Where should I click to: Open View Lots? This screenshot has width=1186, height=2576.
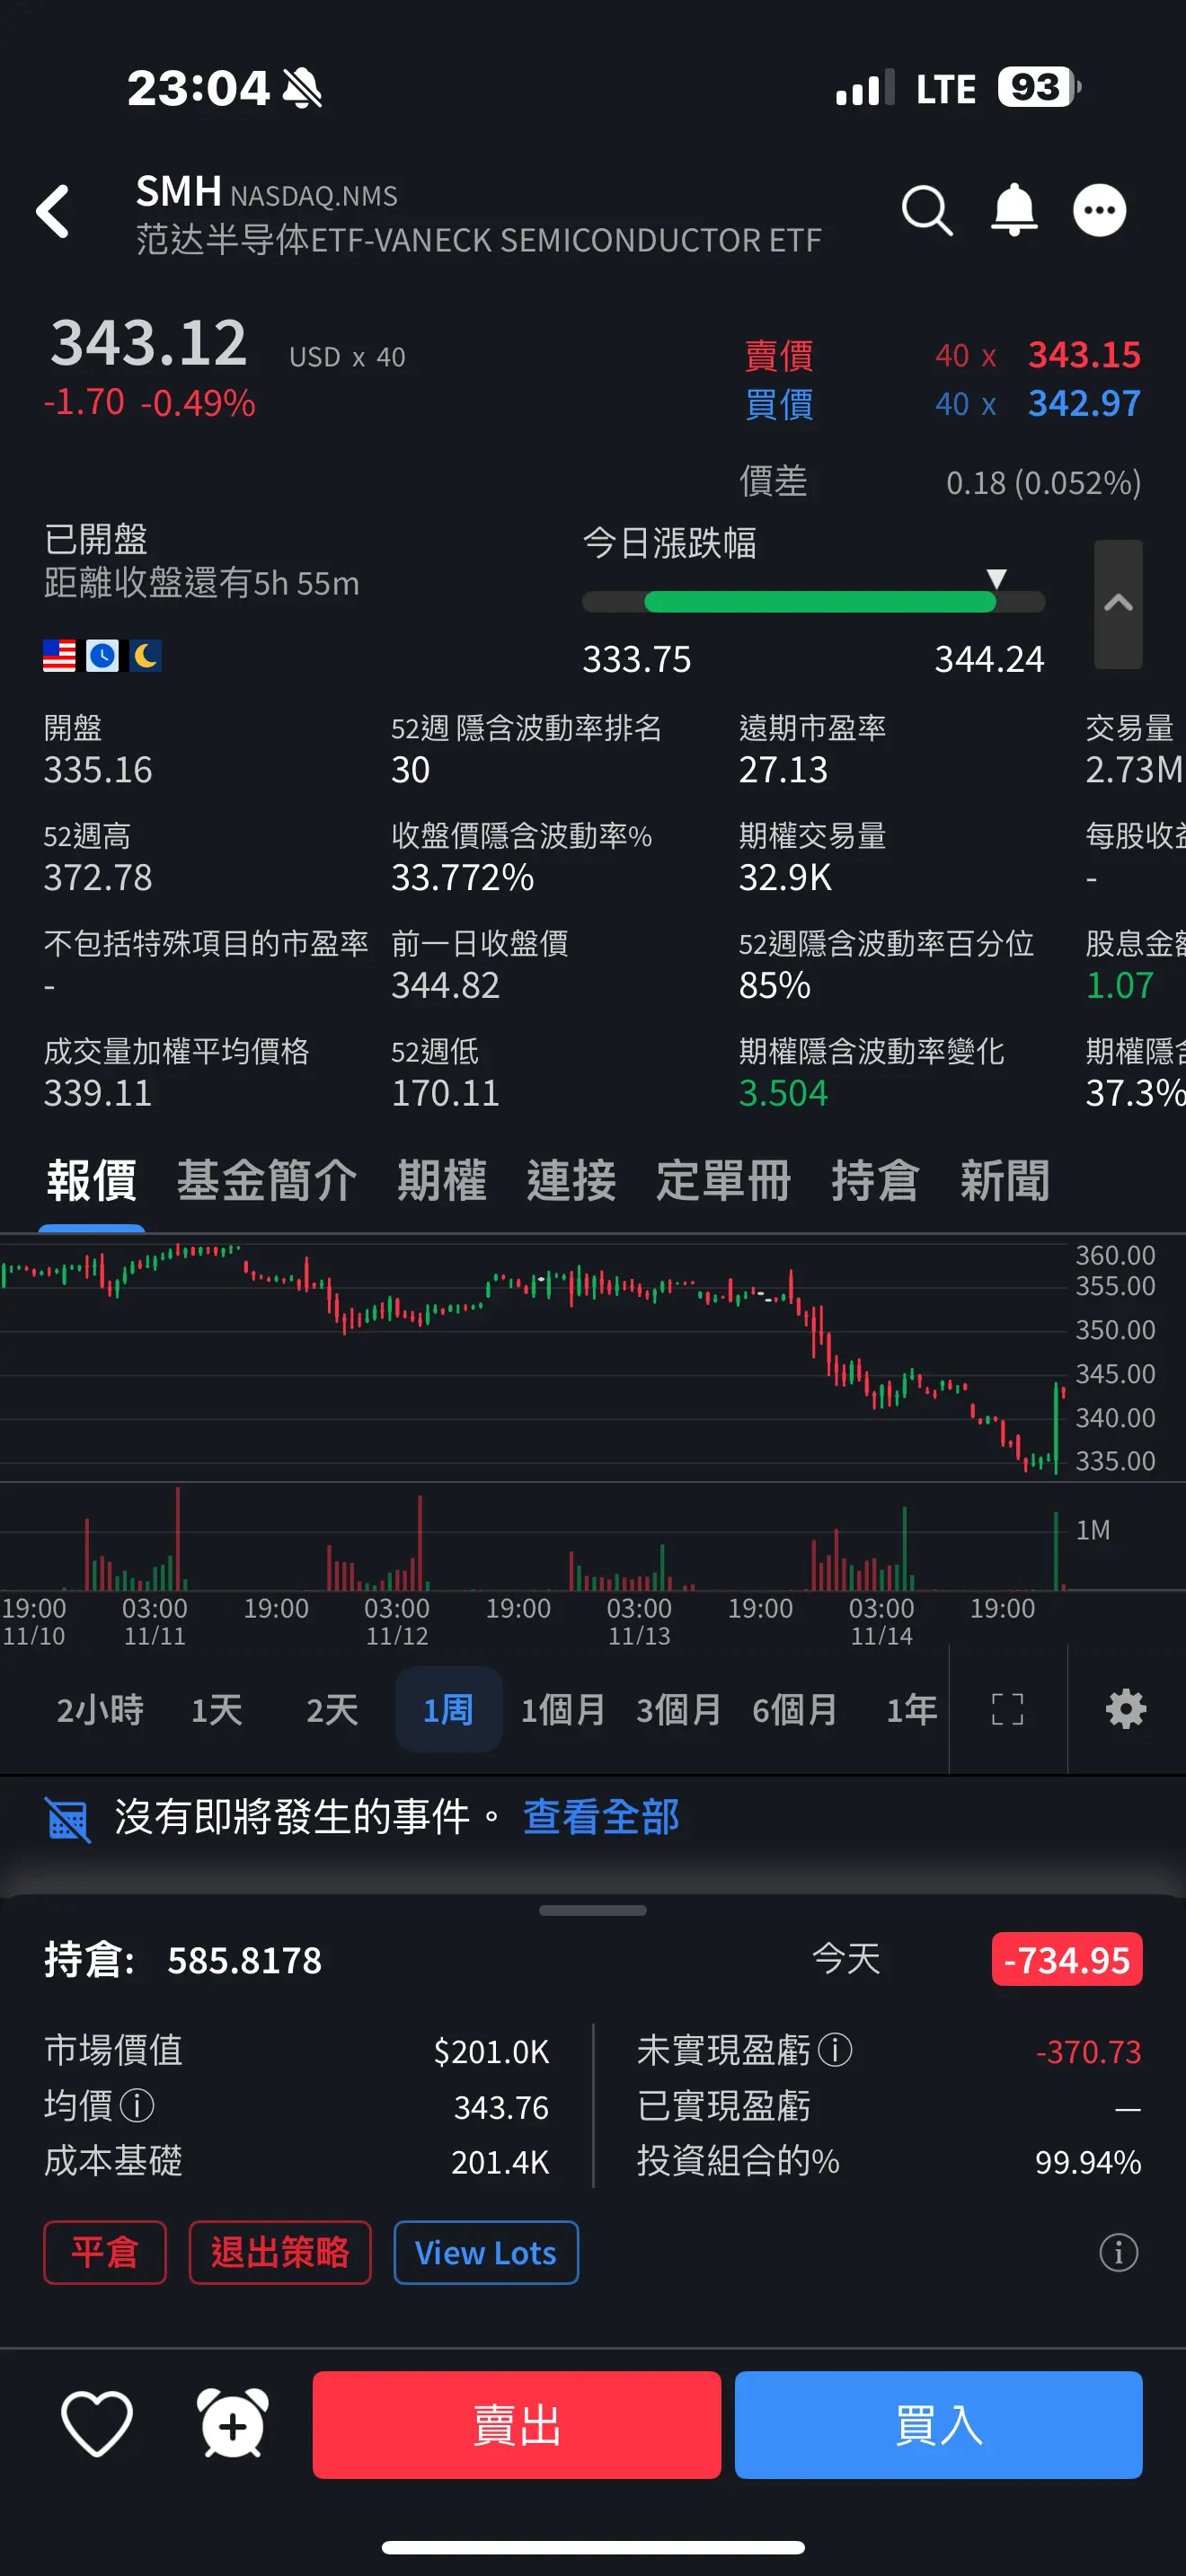[x=486, y=2253]
